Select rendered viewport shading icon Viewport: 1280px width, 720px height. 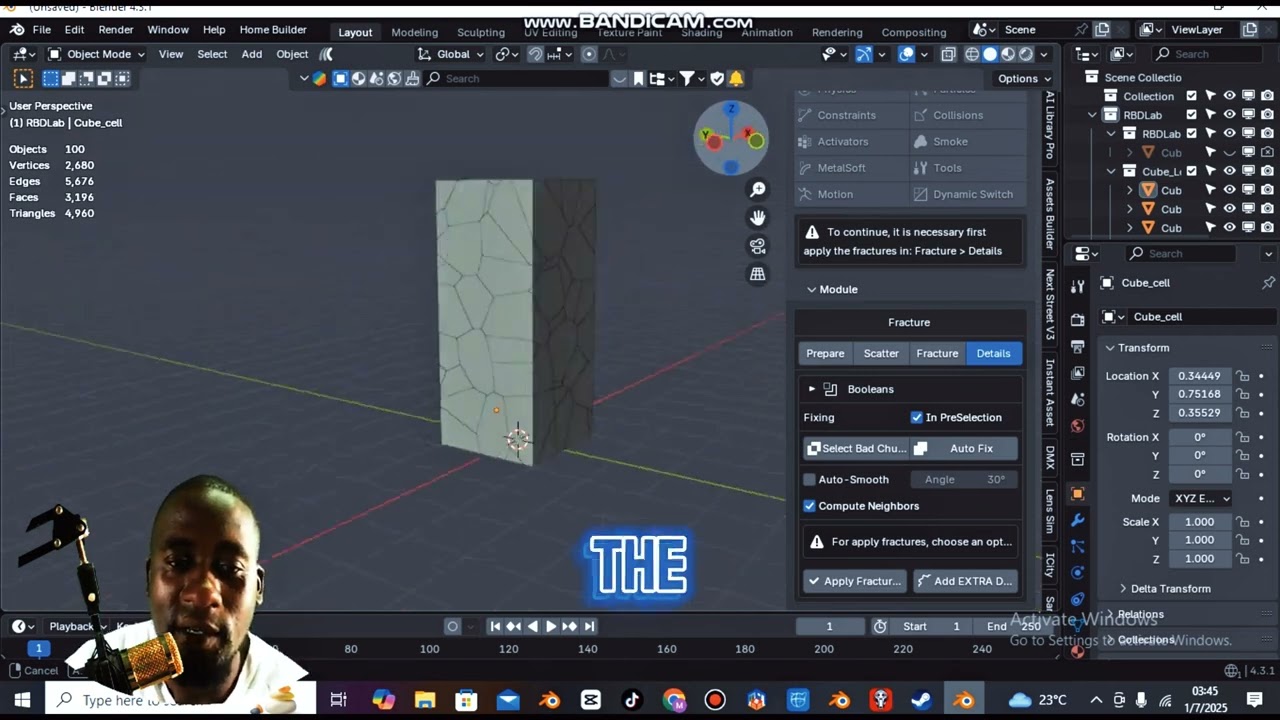coord(1026,54)
